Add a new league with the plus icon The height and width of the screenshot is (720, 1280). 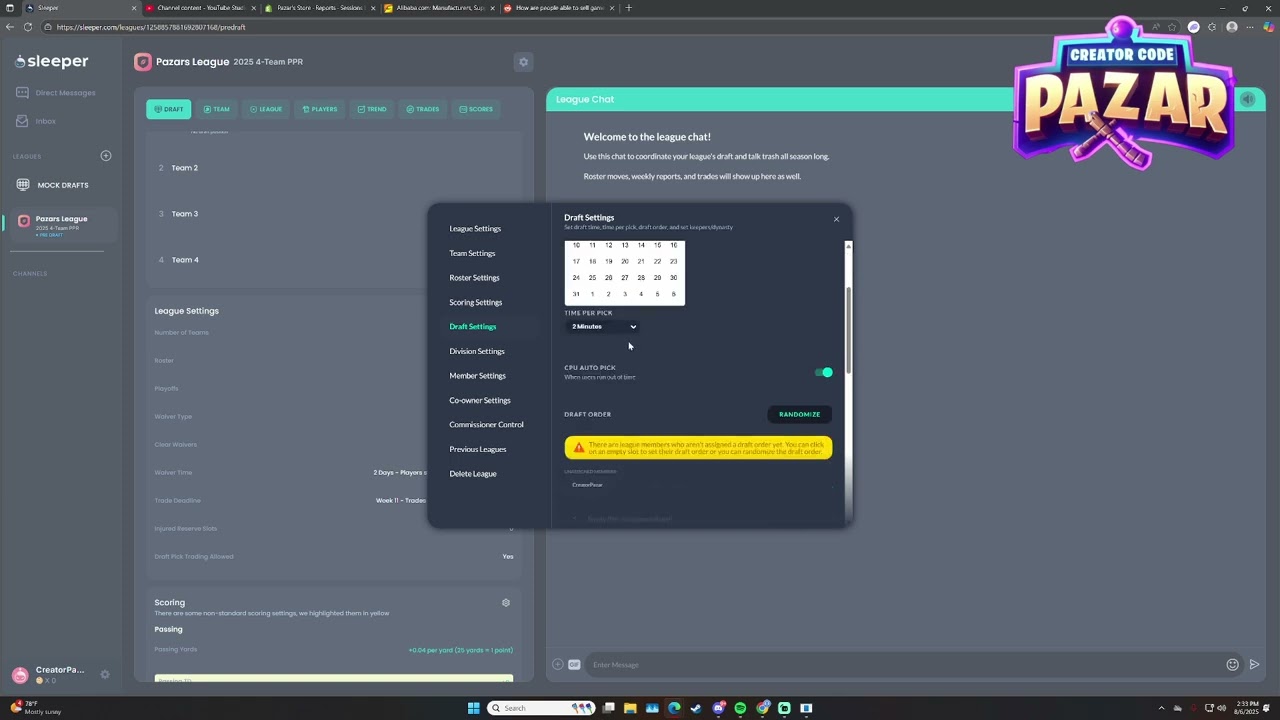[x=106, y=156]
